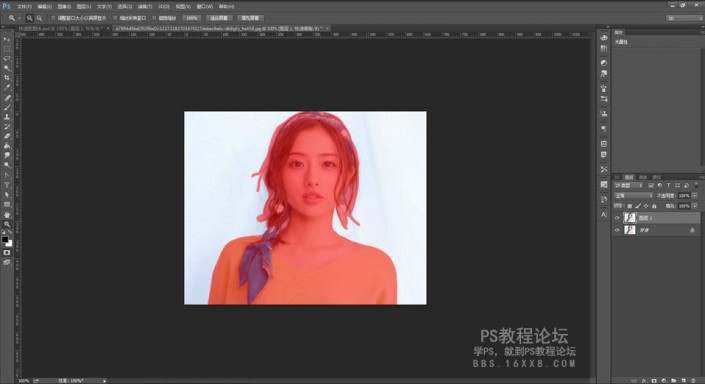The image size is (705, 384).
Task: Select the History Brush tool
Action: [7, 126]
